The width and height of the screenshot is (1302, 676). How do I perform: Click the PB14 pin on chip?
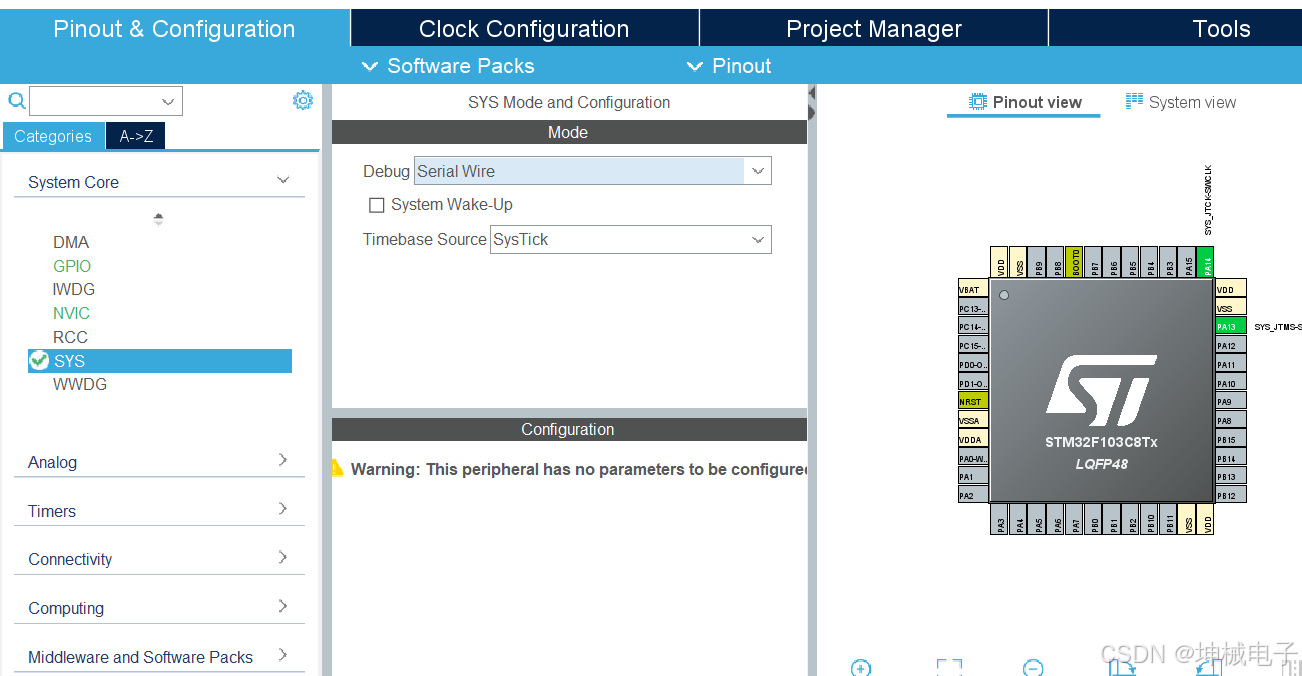tap(1231, 458)
